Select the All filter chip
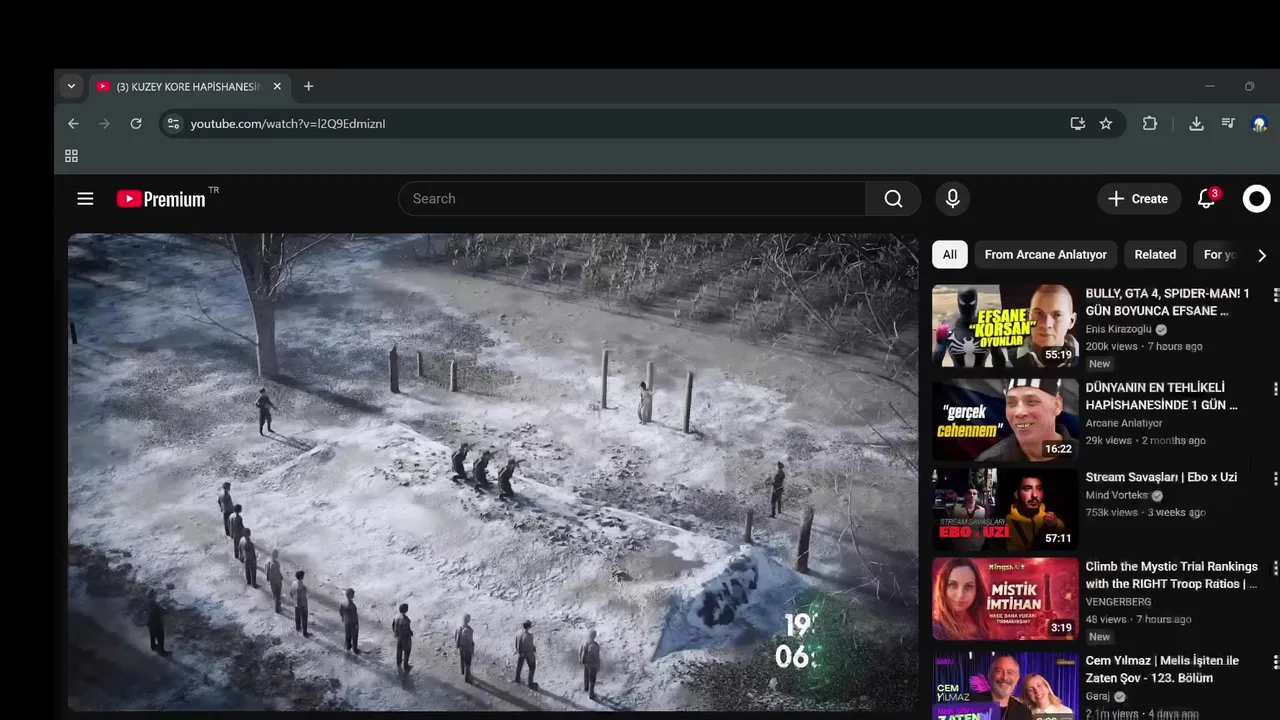The width and height of the screenshot is (1280, 720). [x=949, y=255]
